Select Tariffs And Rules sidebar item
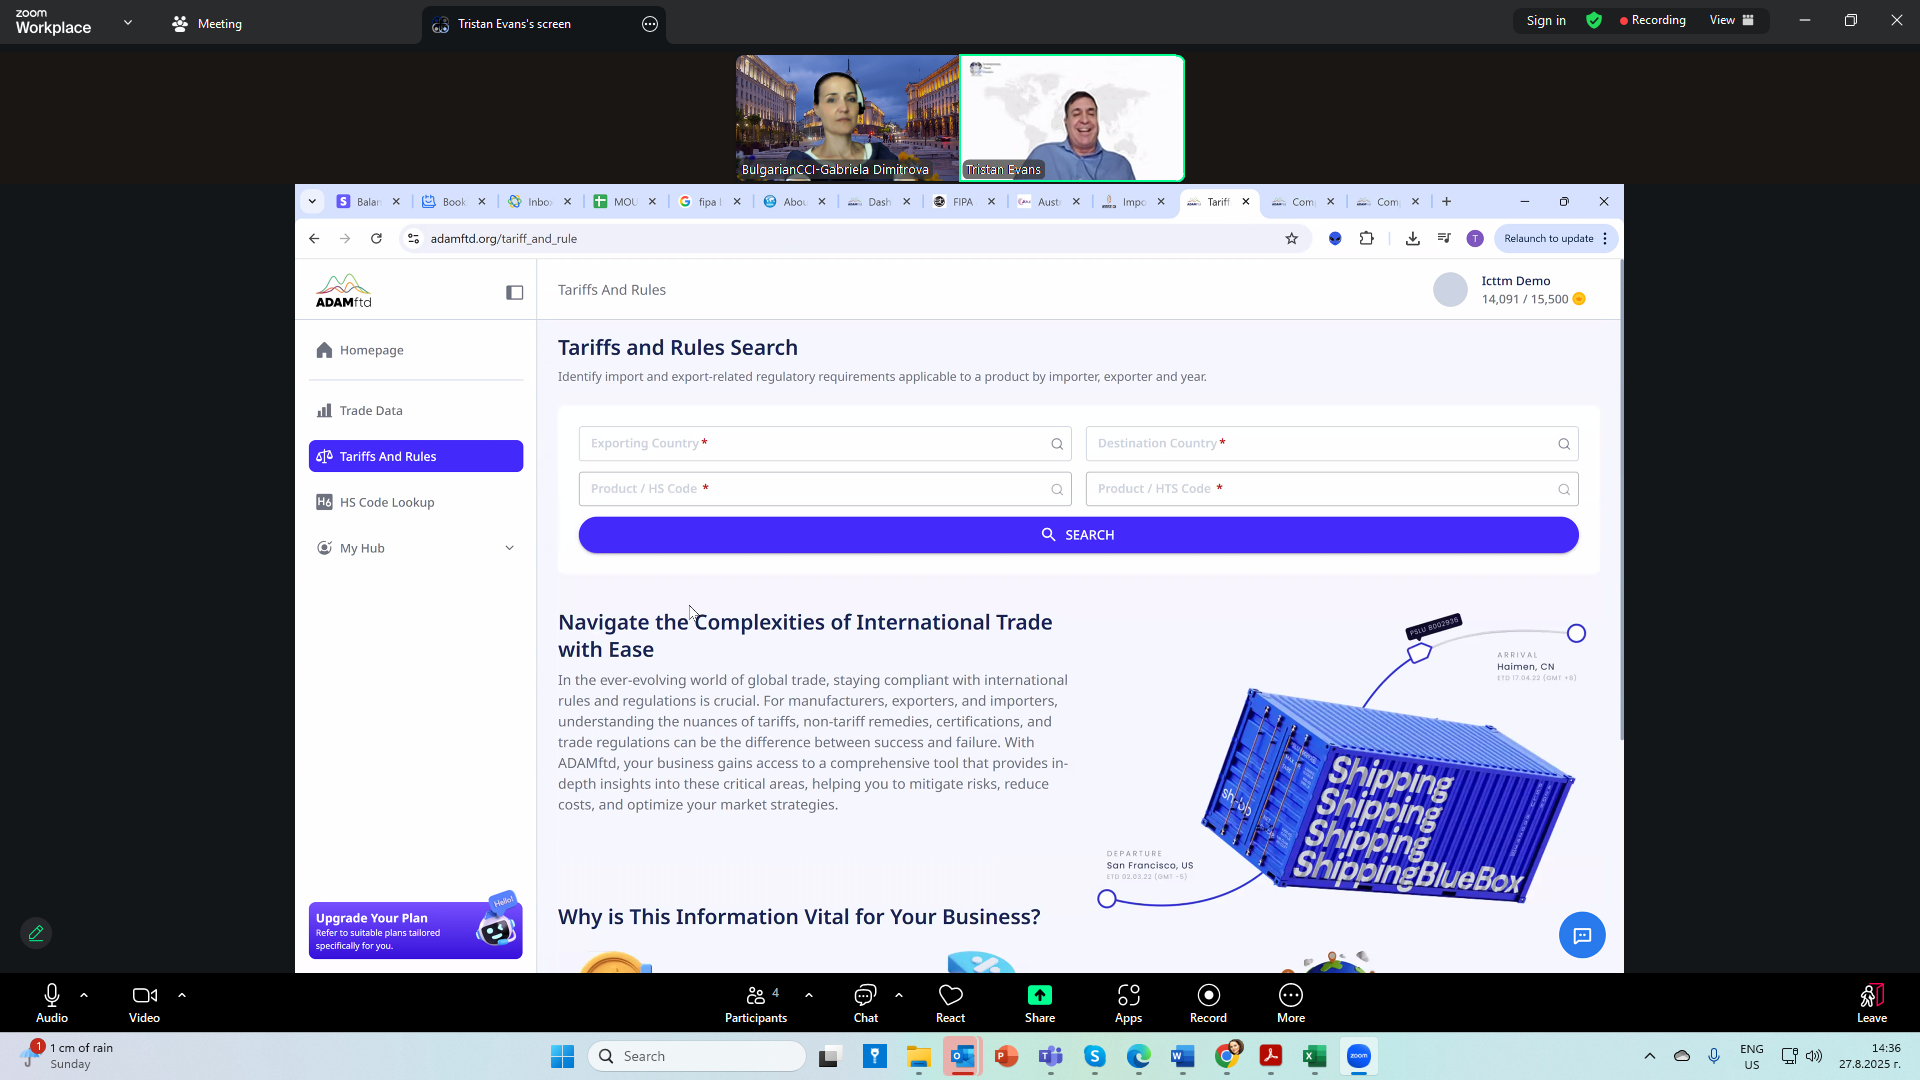 tap(415, 456)
